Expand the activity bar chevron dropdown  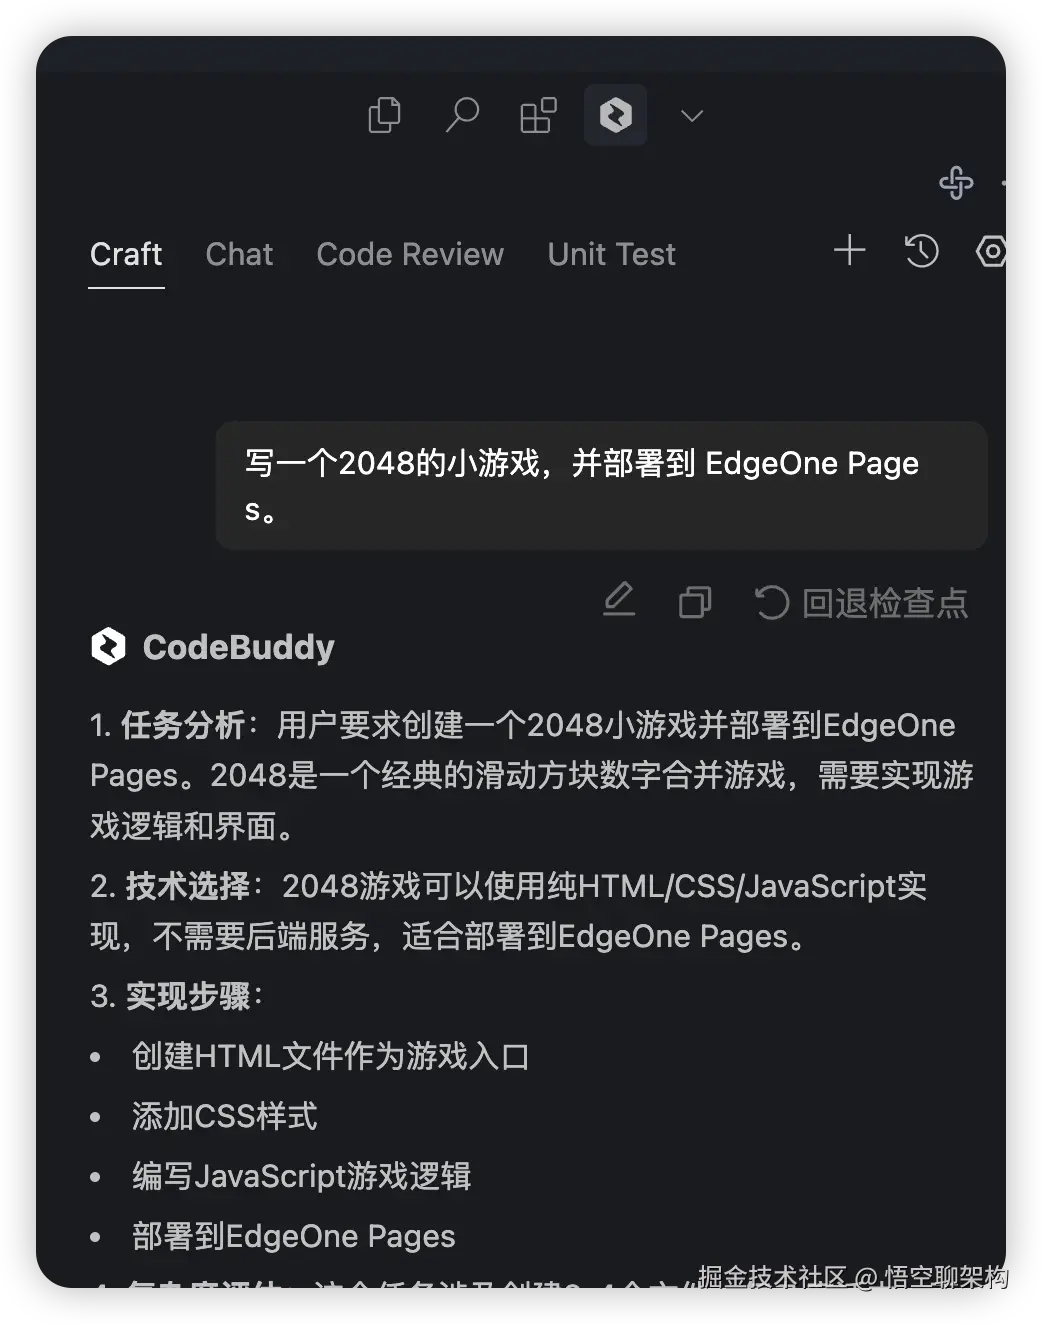(692, 116)
